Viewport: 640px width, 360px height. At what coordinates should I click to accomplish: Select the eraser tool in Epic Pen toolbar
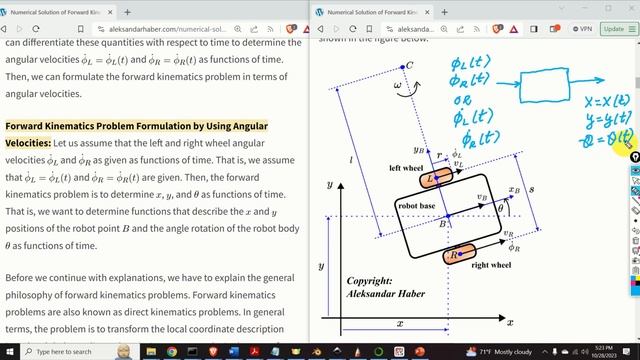pyautogui.click(x=636, y=210)
